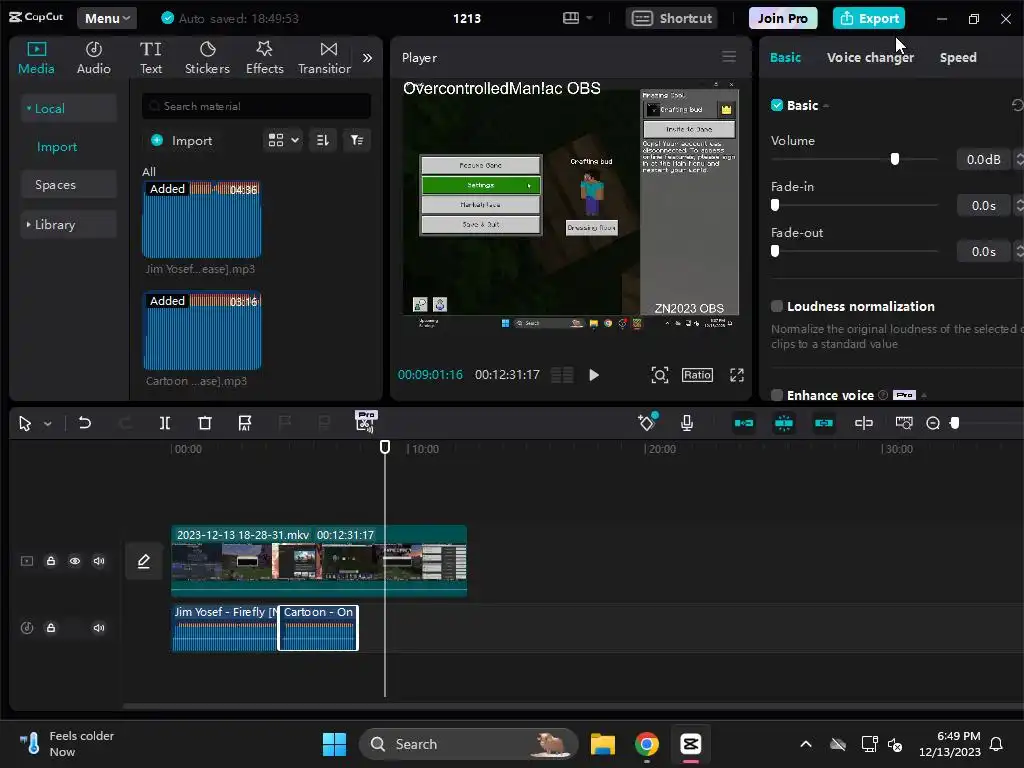Play the video preview
The height and width of the screenshot is (768, 1024).
click(594, 375)
